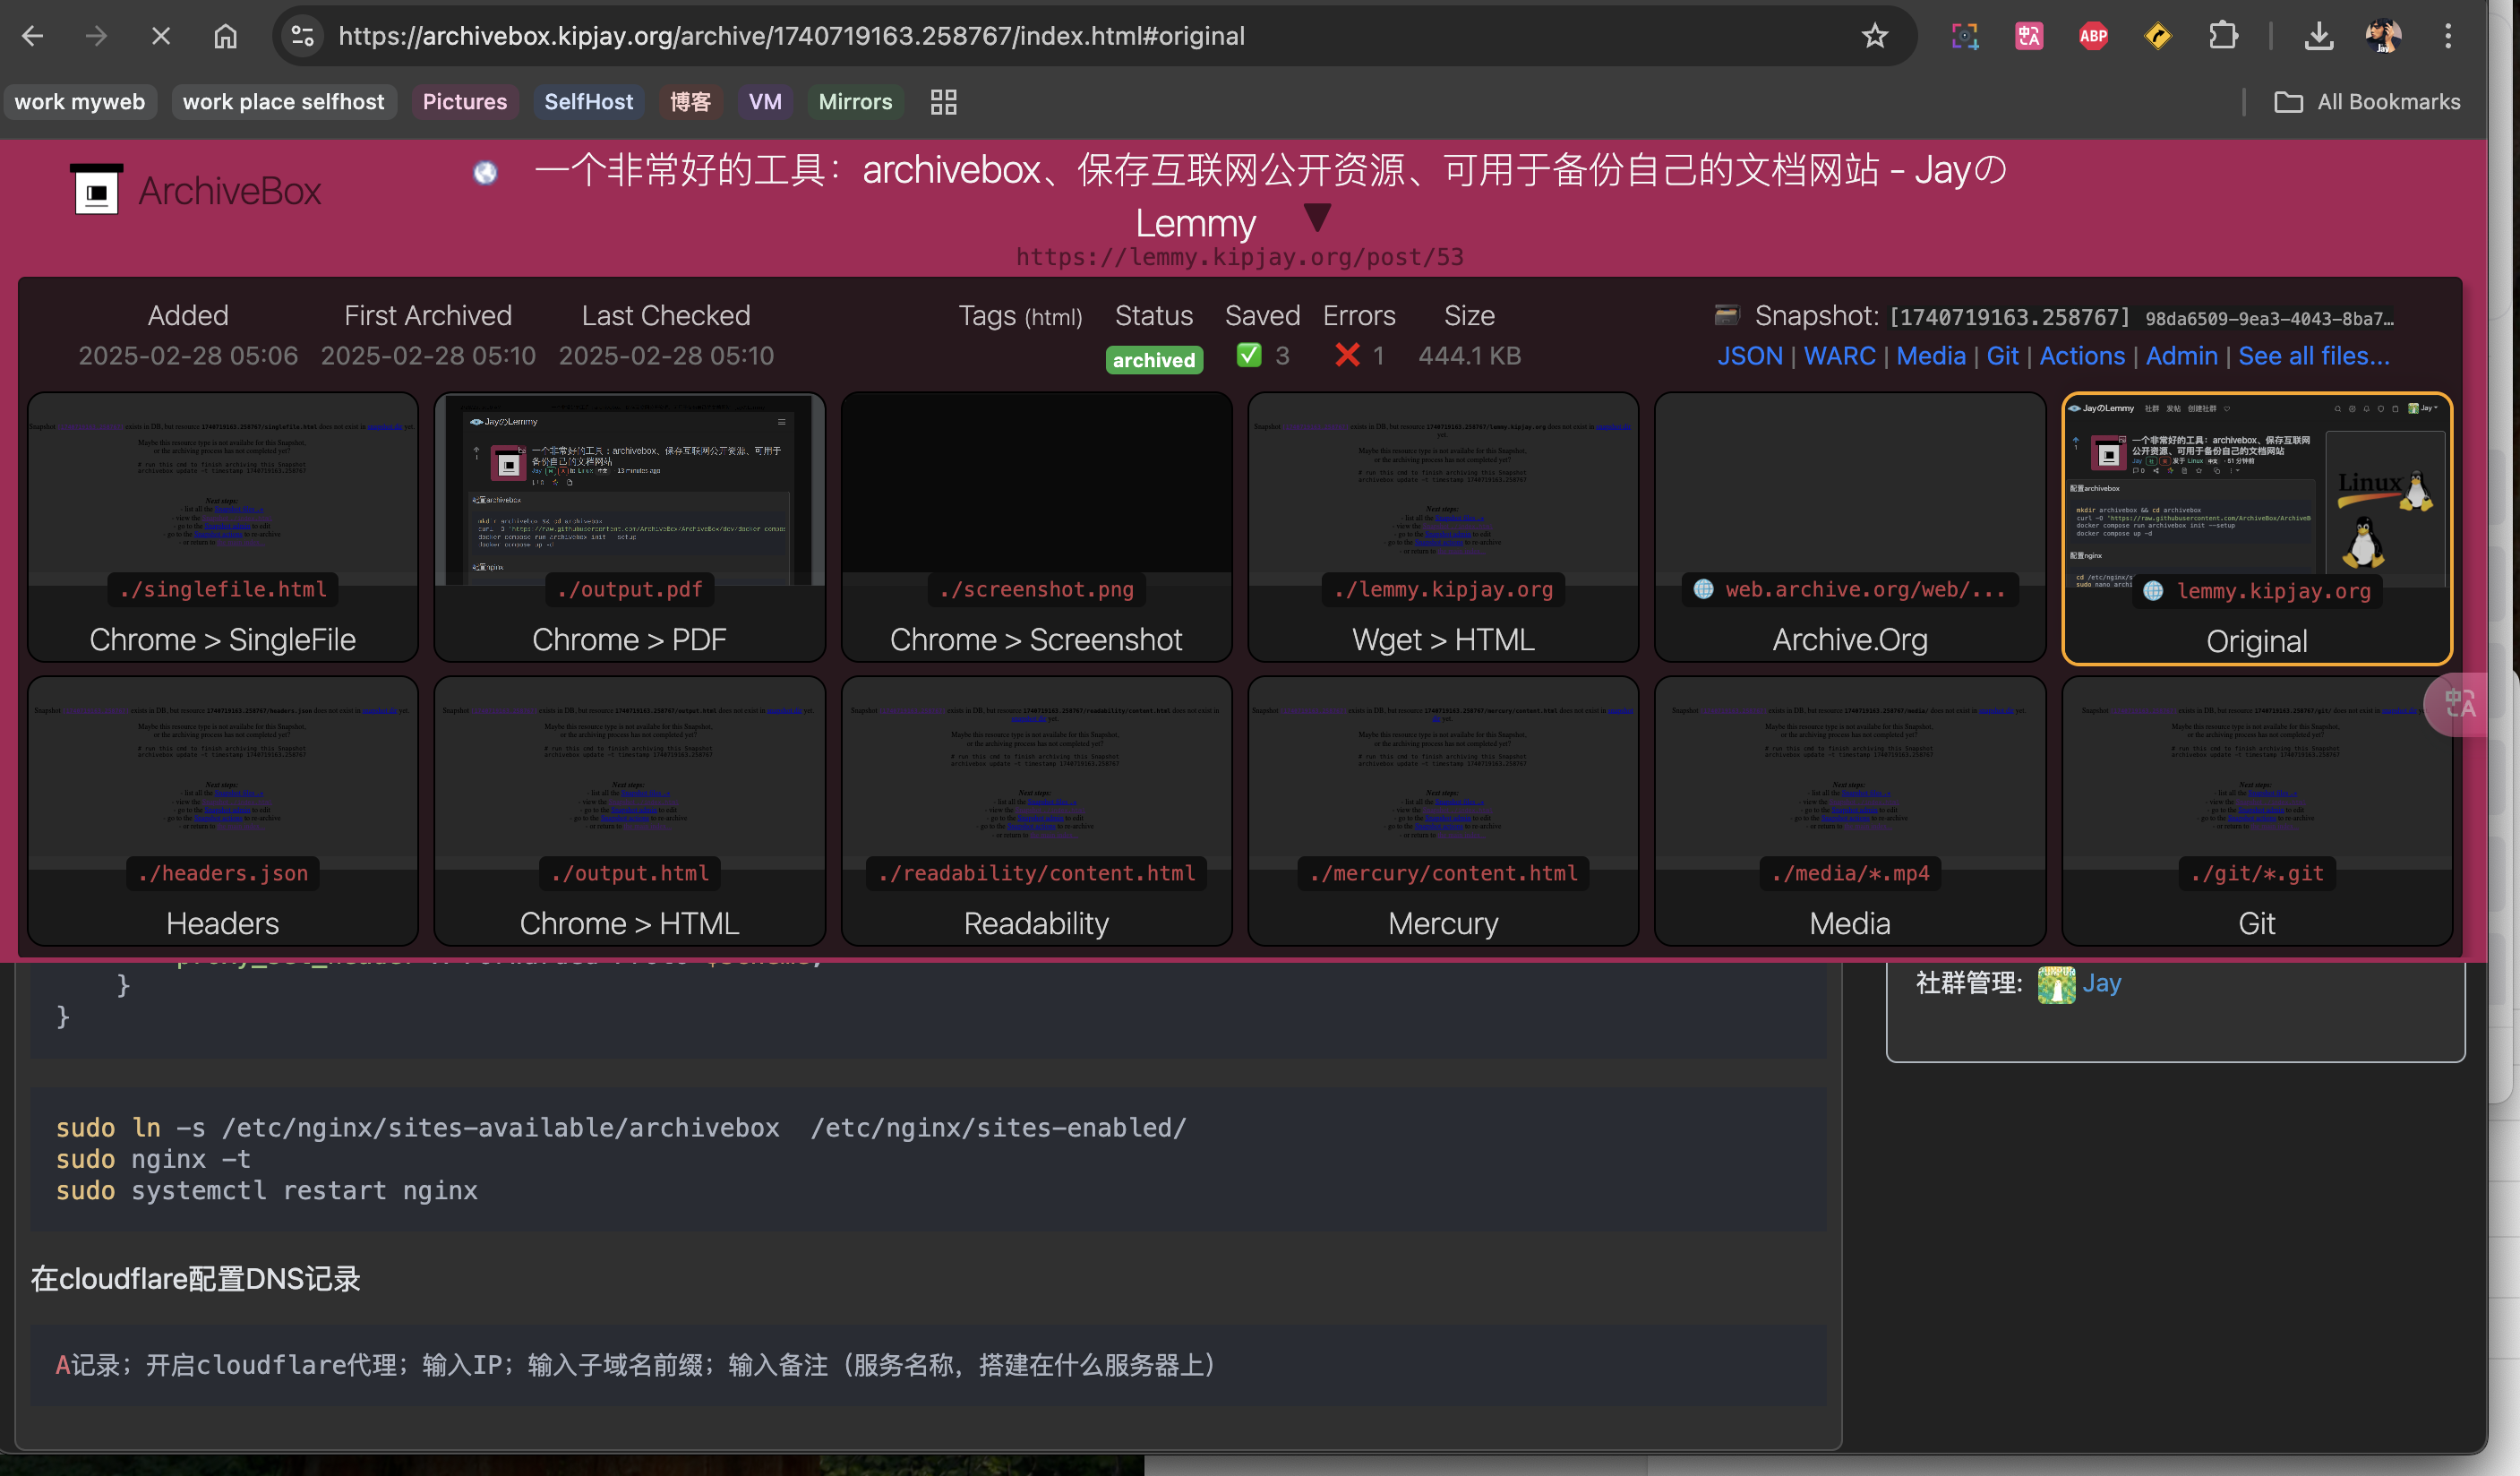This screenshot has width=2520, height=1476.
Task: Select the Git card with ./git/*.git
Action: (x=2257, y=811)
